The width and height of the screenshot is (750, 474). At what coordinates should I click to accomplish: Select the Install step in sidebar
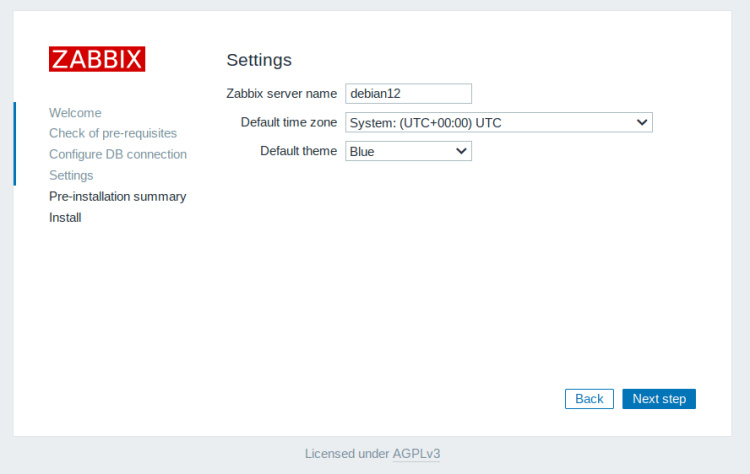pyautogui.click(x=65, y=218)
